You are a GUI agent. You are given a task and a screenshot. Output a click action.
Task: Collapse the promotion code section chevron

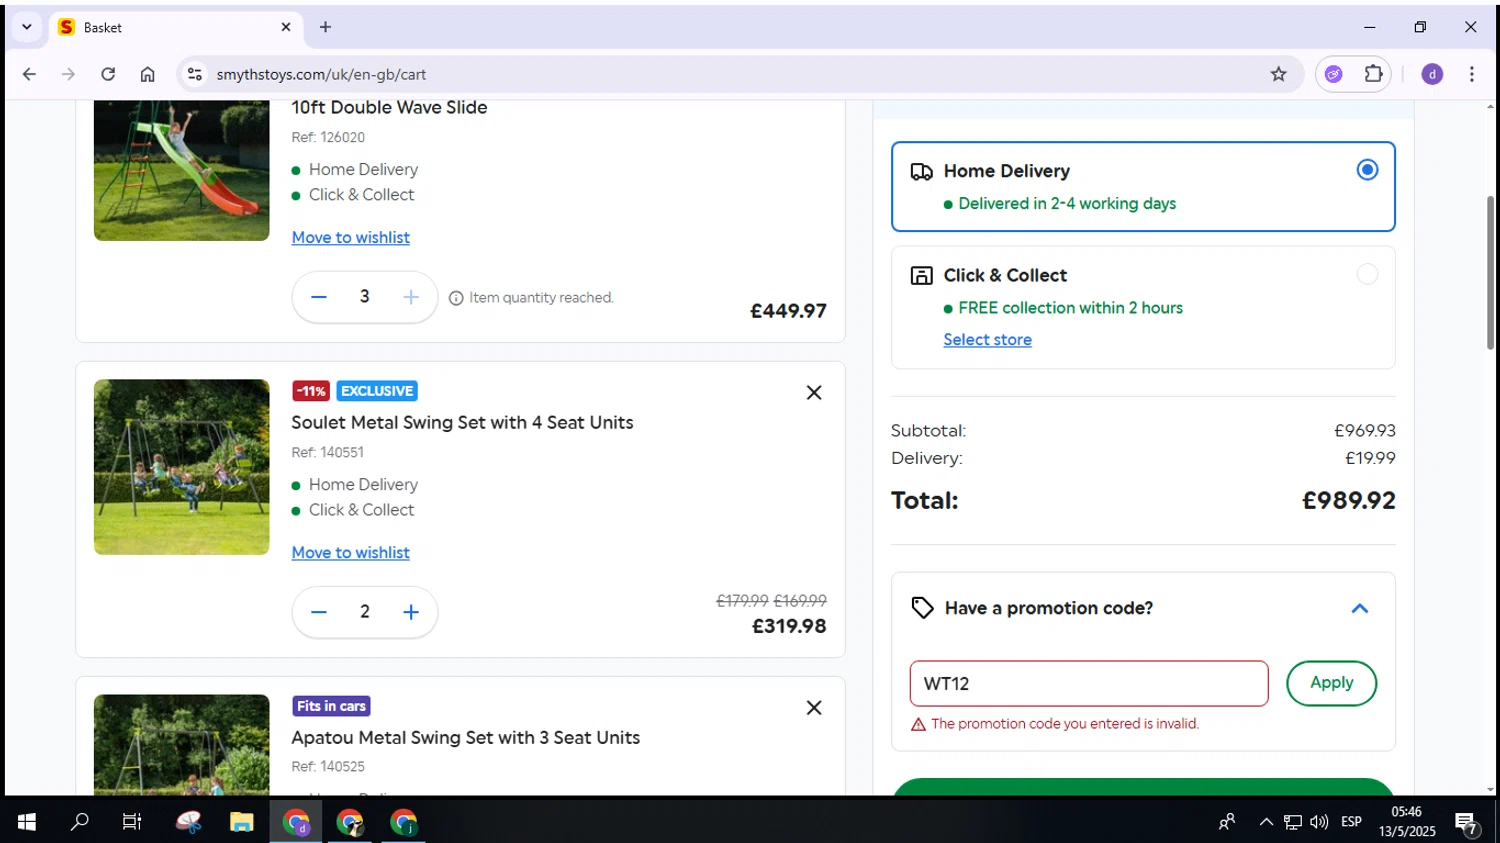(1359, 608)
